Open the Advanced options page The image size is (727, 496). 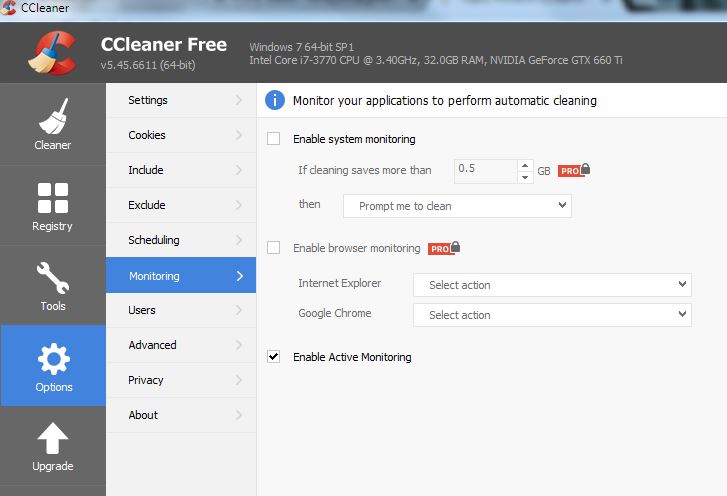pyautogui.click(x=181, y=345)
